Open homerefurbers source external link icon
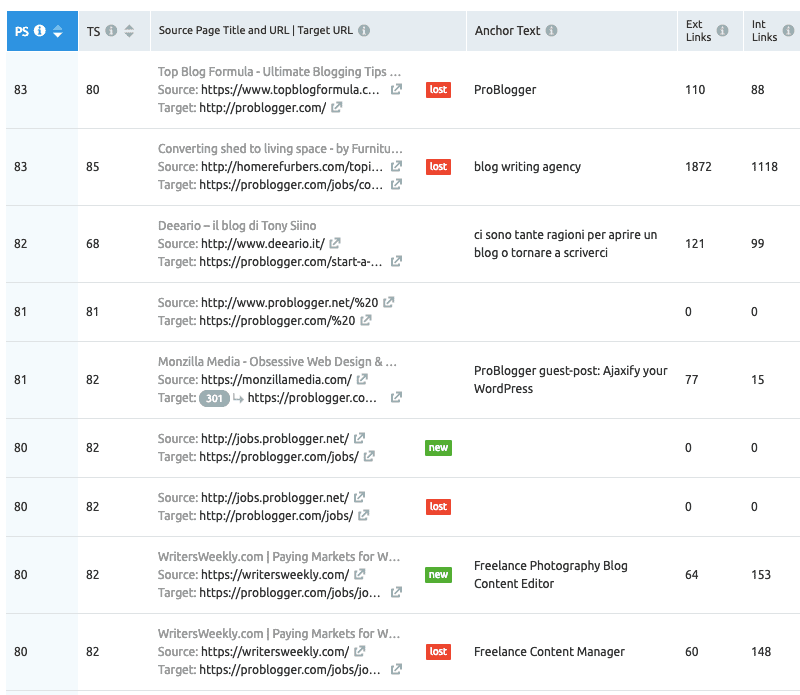 coord(396,166)
